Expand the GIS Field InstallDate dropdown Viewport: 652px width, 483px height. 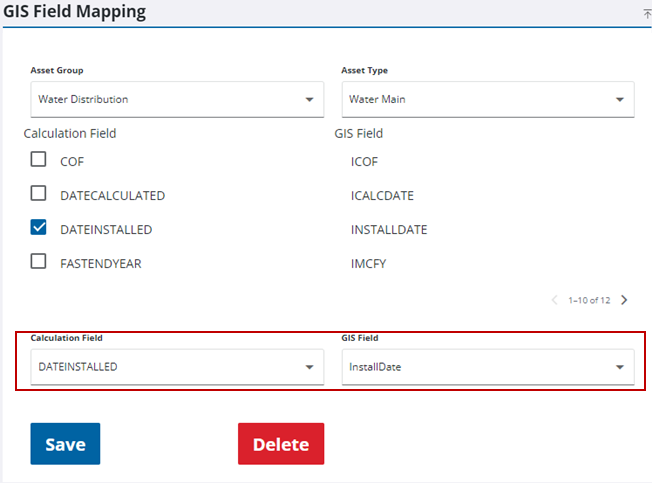tap(487, 367)
